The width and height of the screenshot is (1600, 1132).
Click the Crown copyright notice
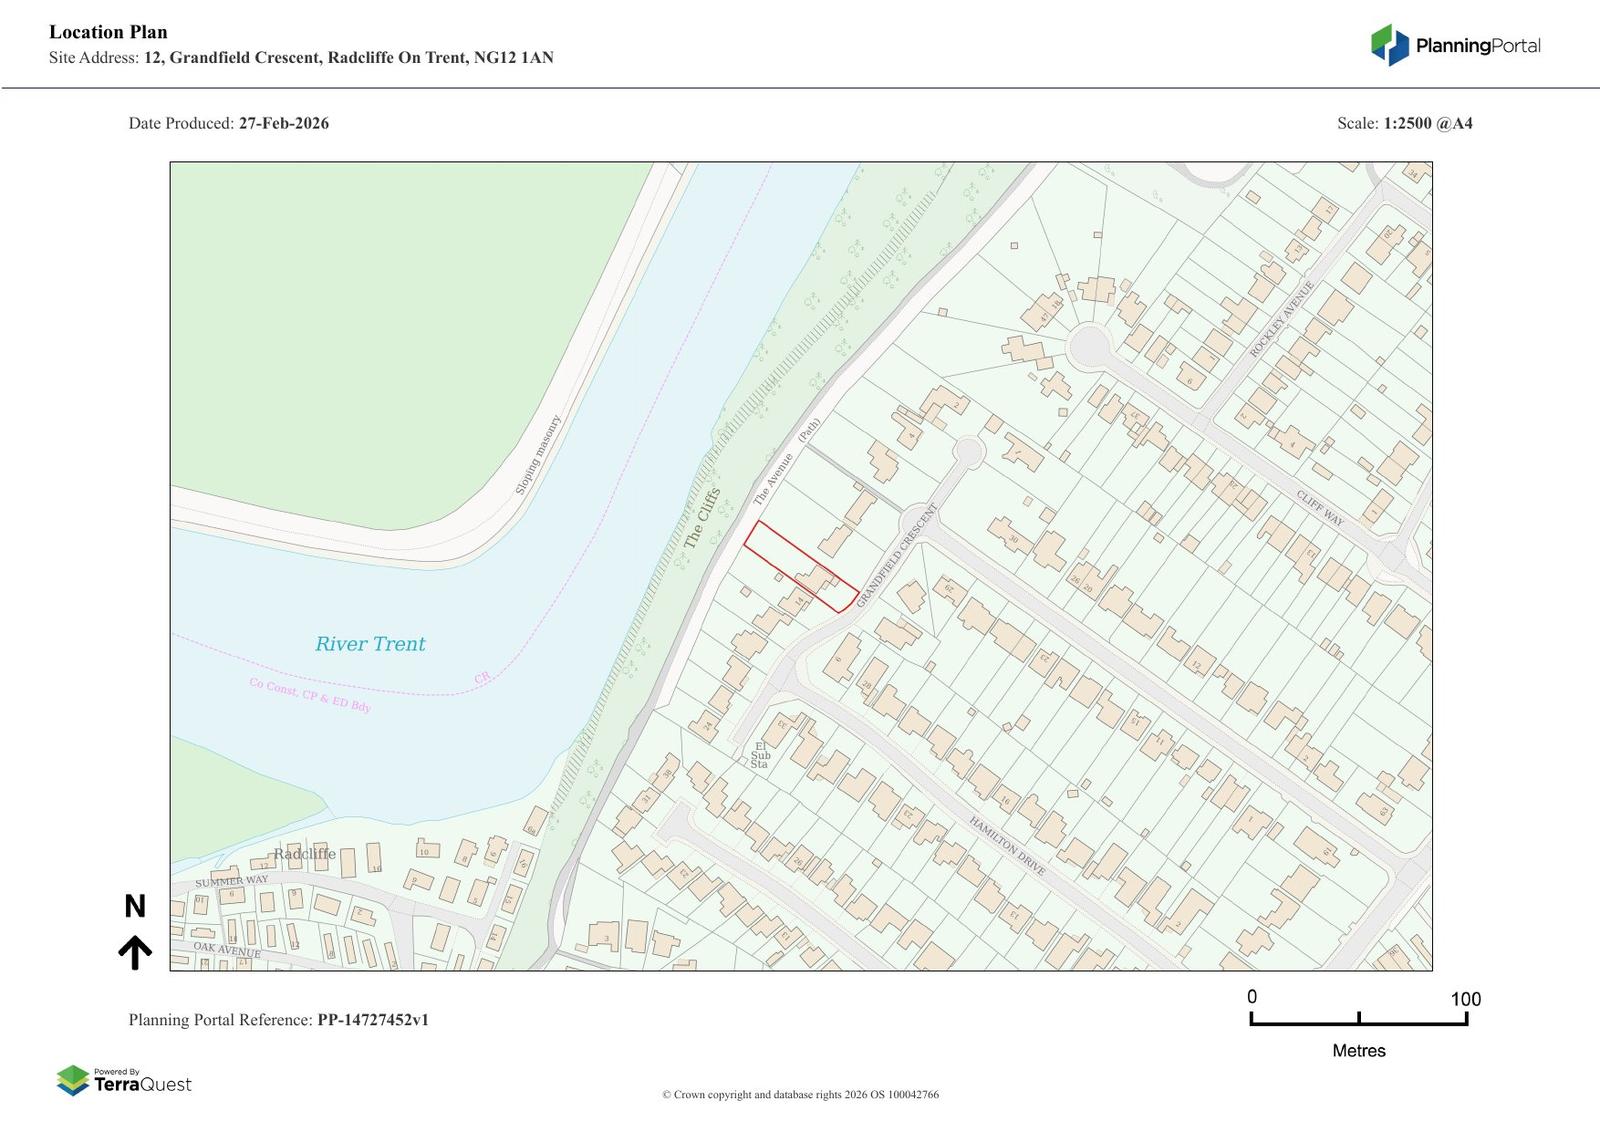(x=800, y=1095)
